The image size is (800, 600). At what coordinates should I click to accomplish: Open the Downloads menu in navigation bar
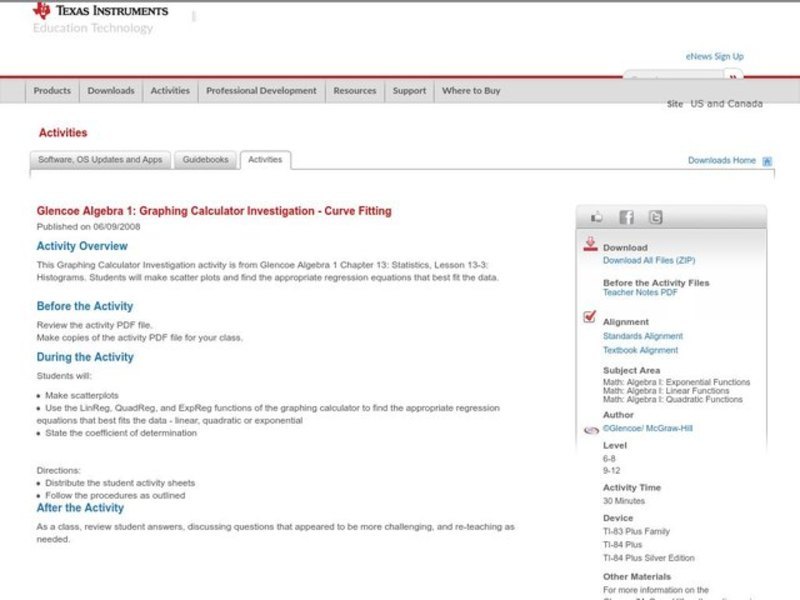[110, 91]
